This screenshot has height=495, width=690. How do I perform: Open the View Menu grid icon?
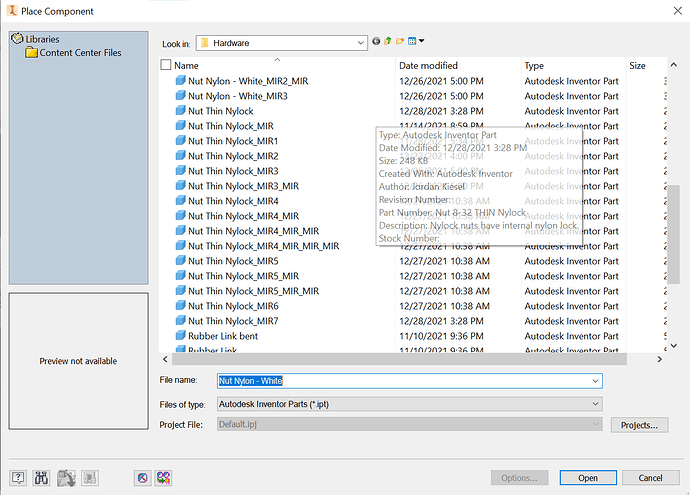point(415,41)
